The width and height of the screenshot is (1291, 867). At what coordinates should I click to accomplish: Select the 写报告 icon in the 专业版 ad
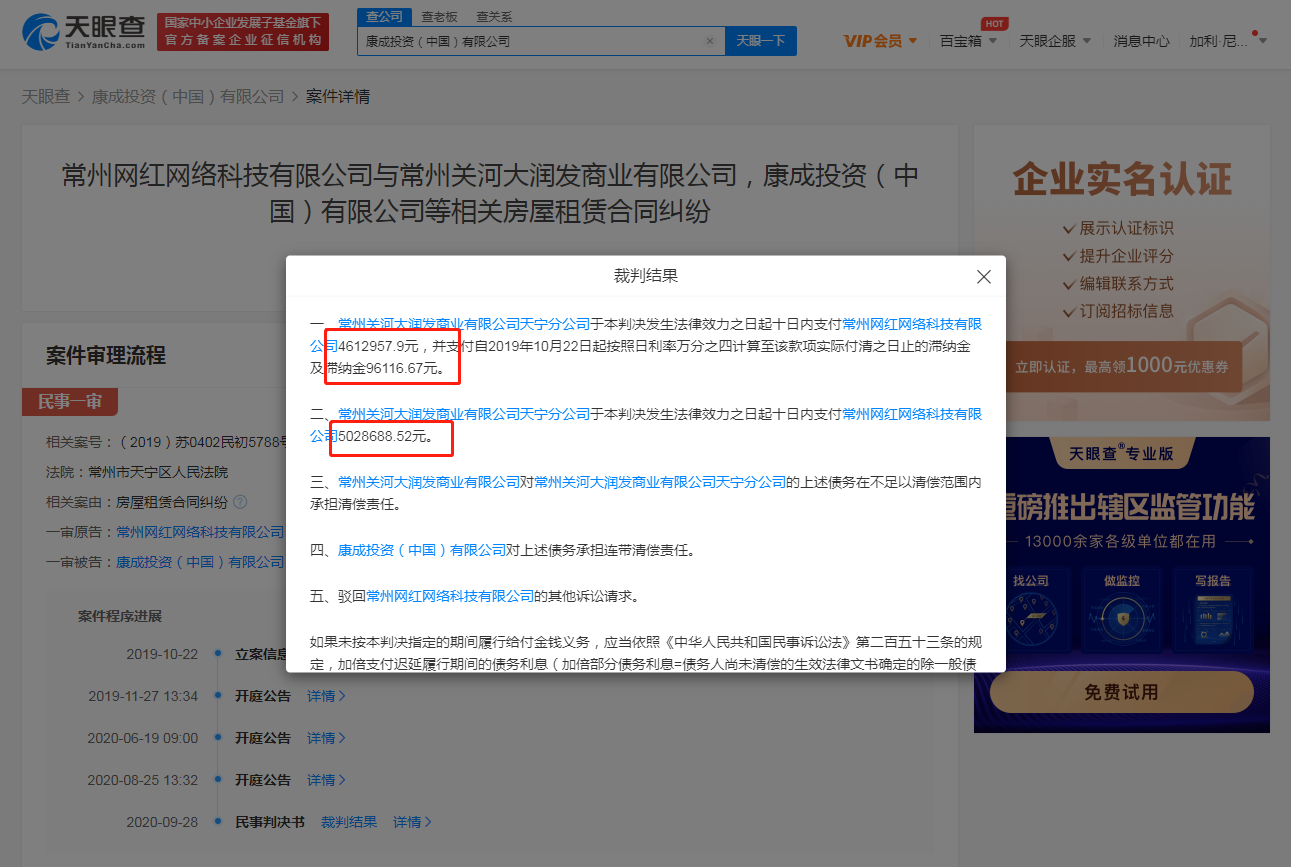click(x=1212, y=612)
